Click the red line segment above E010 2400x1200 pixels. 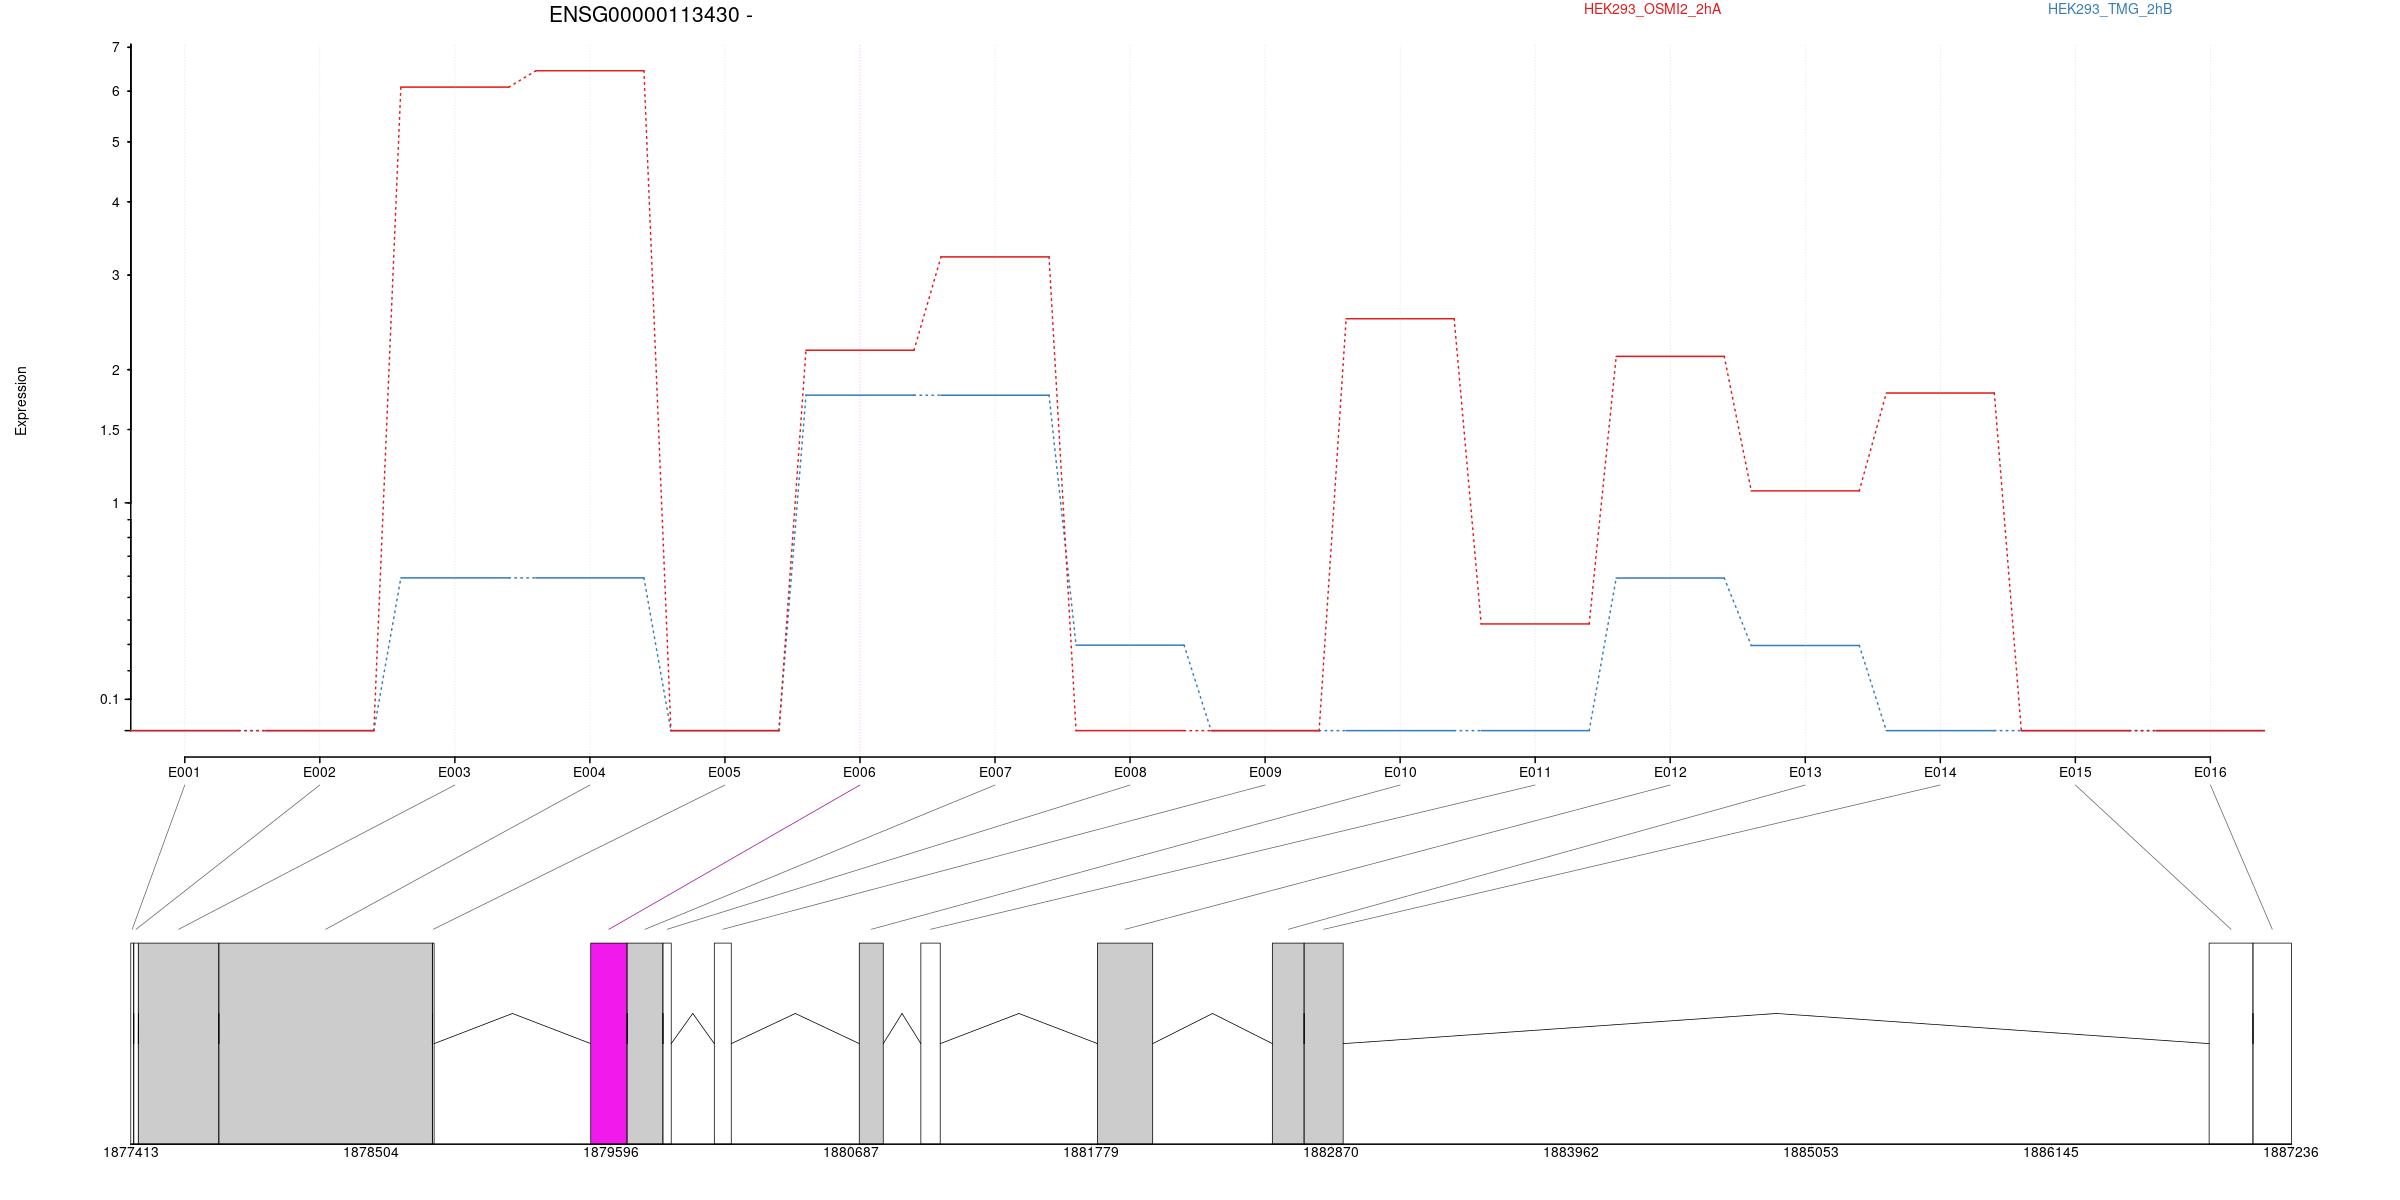(1400, 319)
